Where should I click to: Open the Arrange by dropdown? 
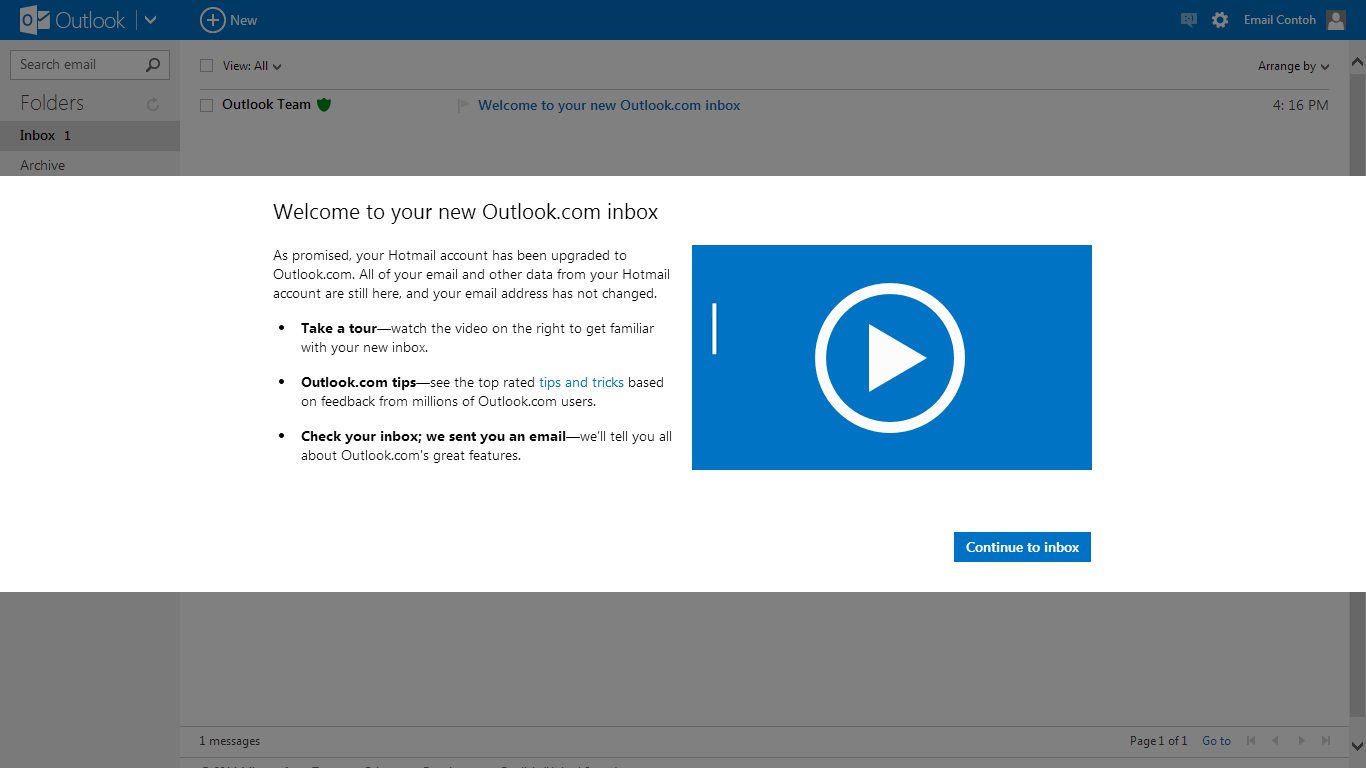click(x=1294, y=66)
